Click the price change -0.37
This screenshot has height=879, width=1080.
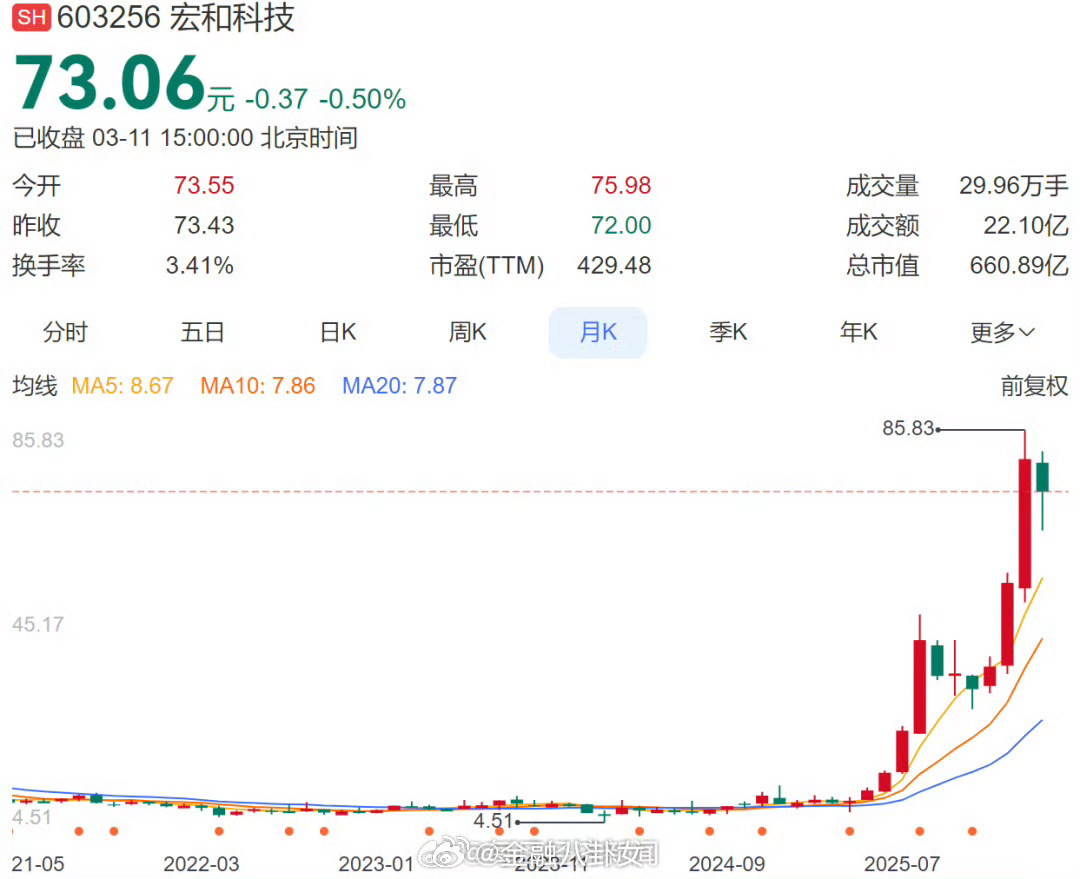pos(276,99)
